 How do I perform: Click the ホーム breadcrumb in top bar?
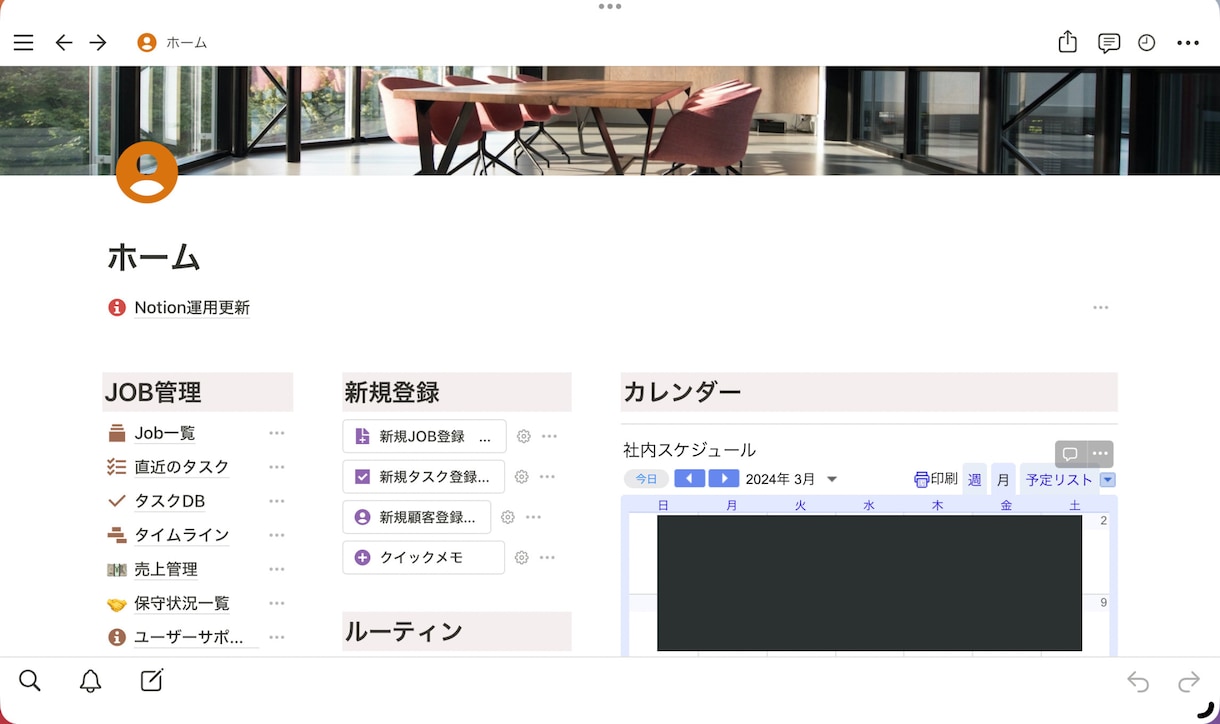172,43
